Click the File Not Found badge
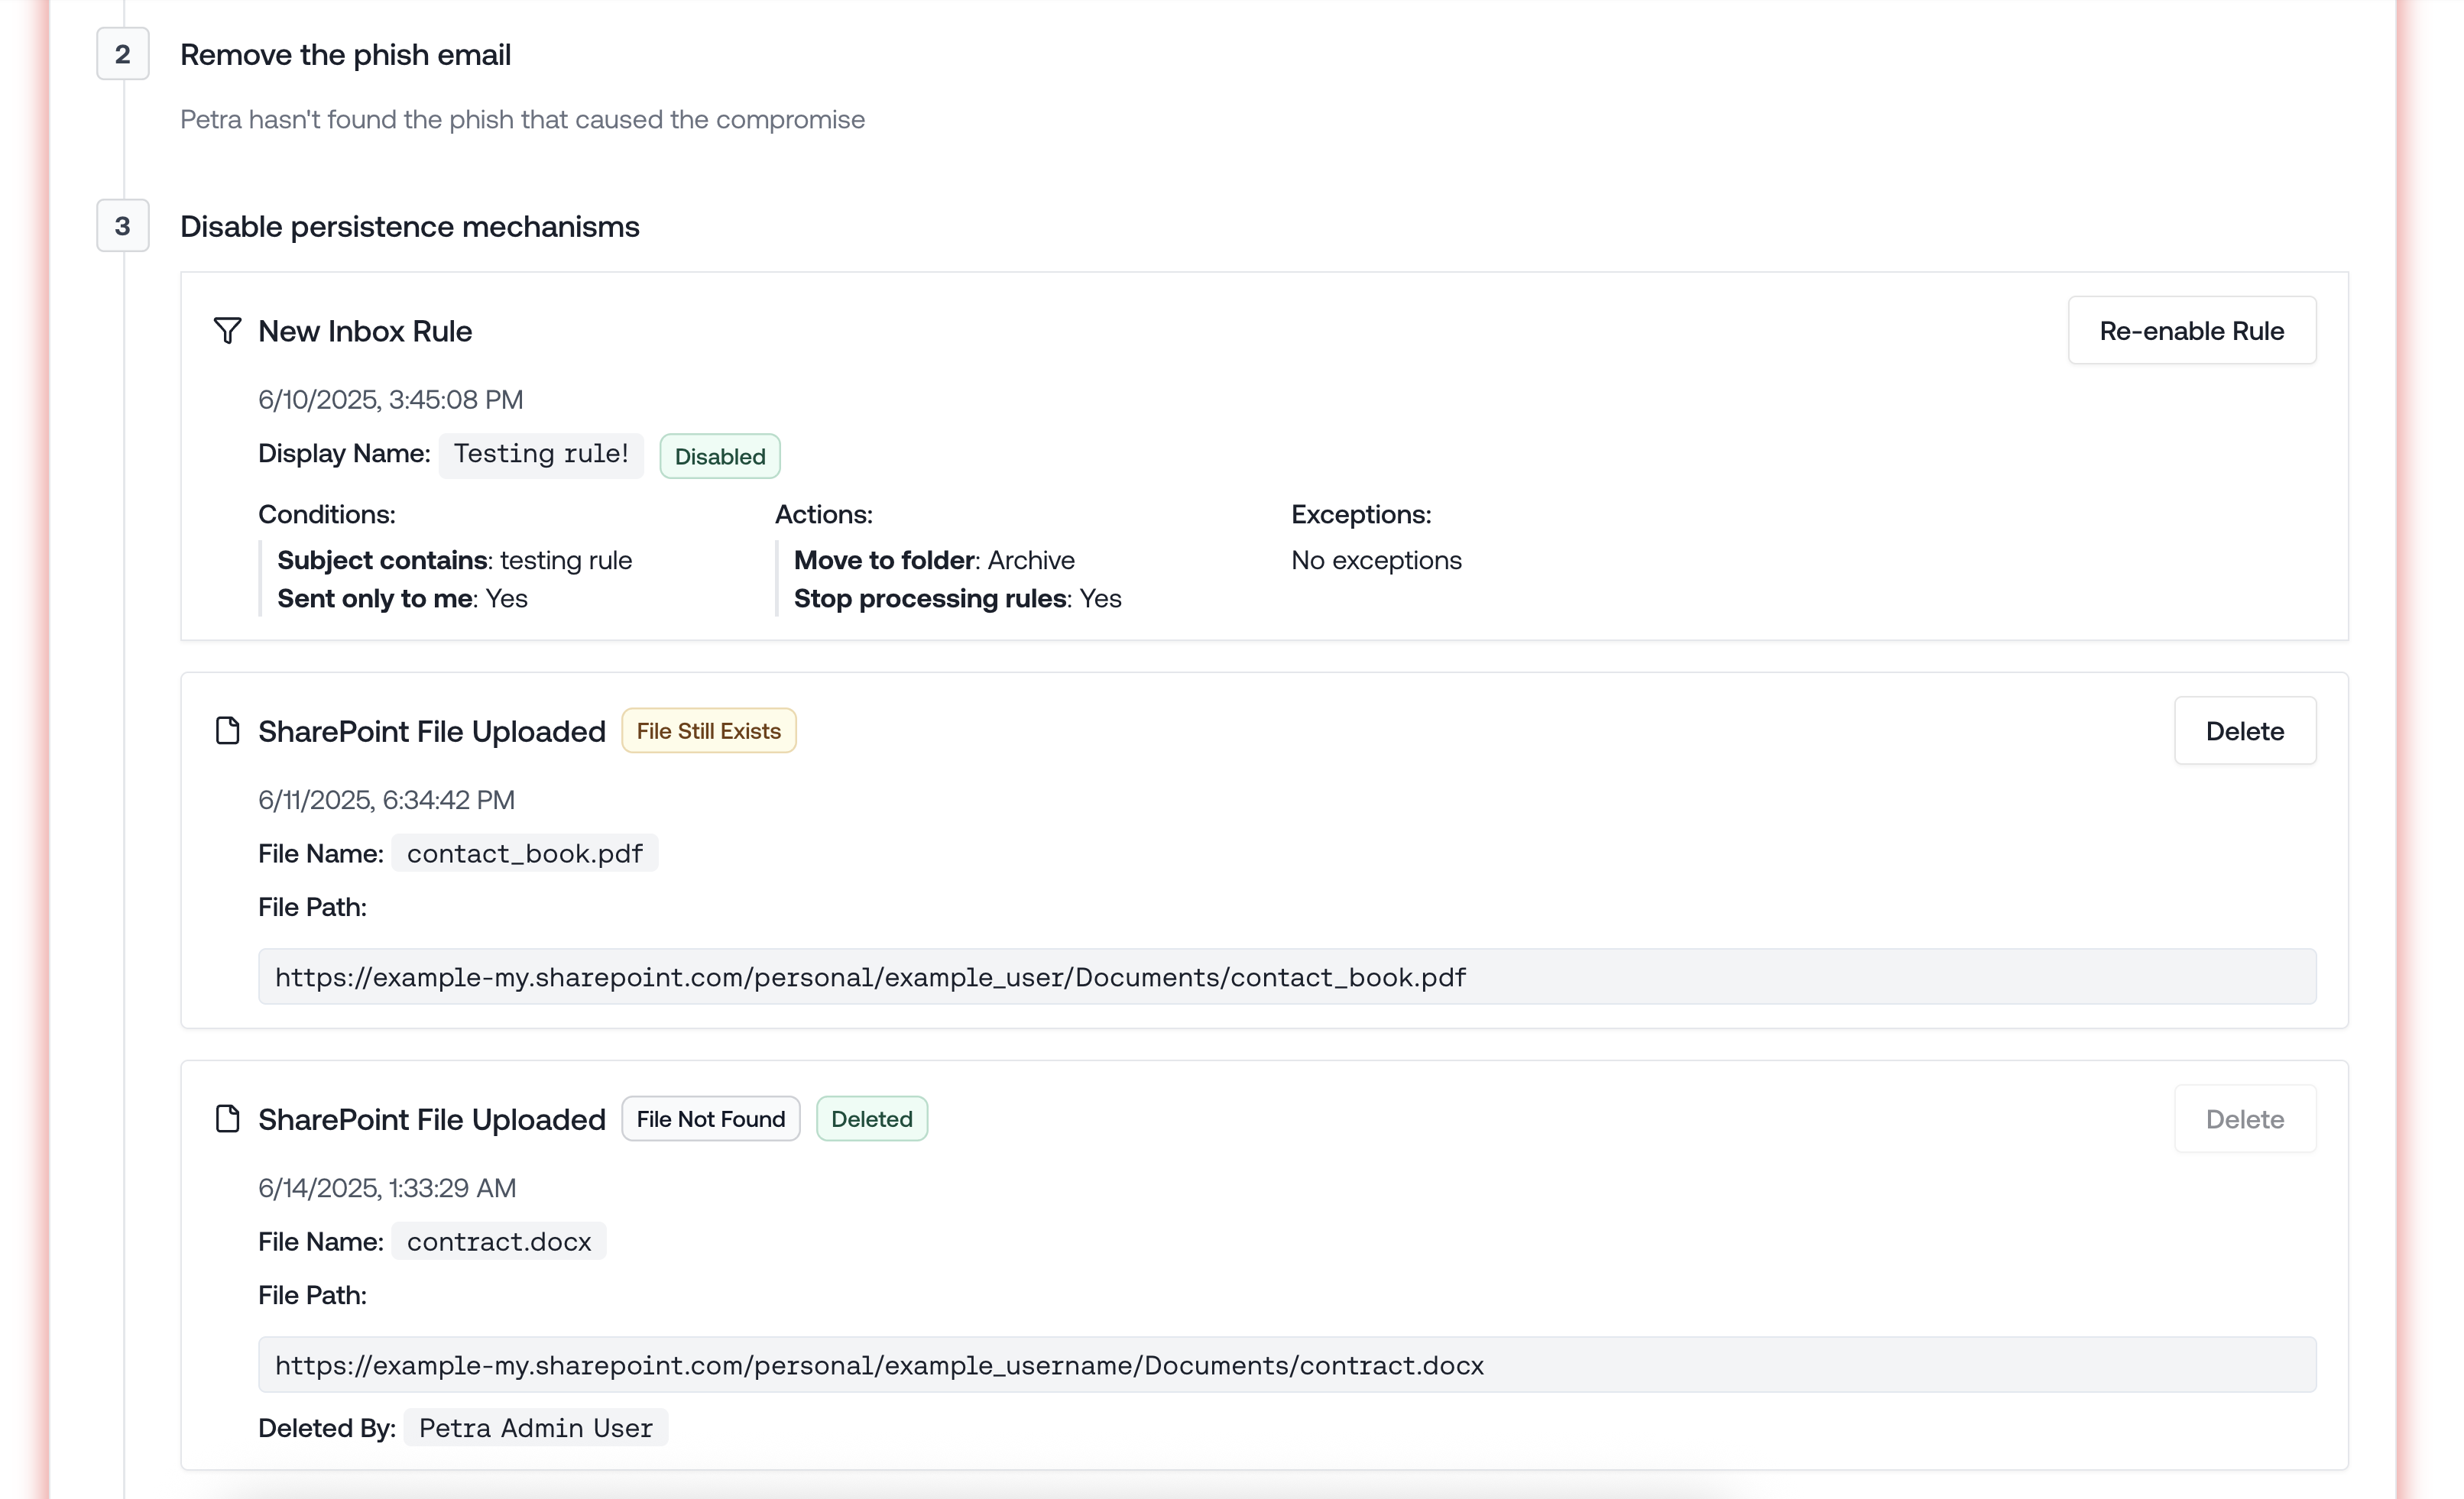 (x=710, y=1119)
